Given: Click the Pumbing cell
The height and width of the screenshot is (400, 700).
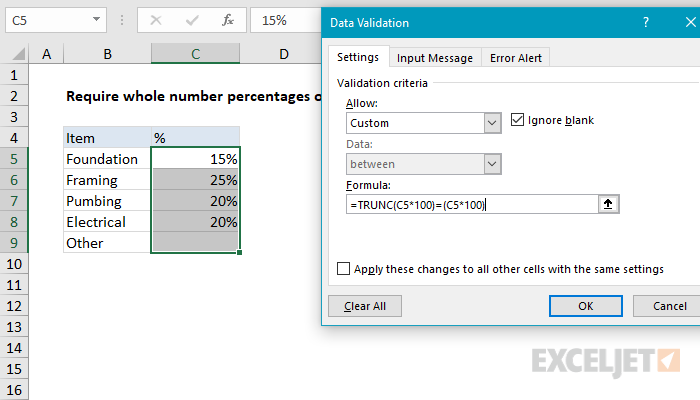Looking at the screenshot, I should [107, 201].
